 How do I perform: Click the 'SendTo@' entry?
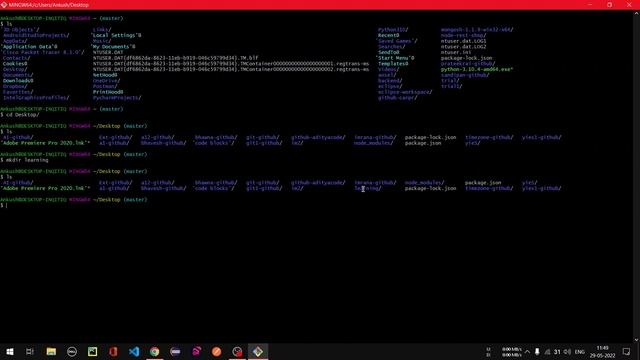(389, 52)
